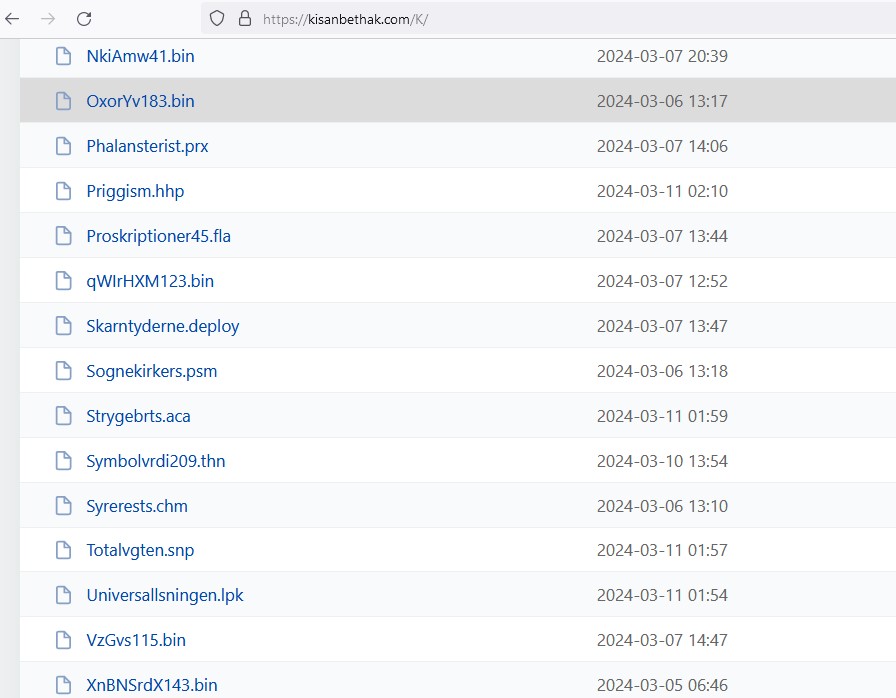The height and width of the screenshot is (698, 896).
Task: Open the Symbolvrdi209.thn link
Action: point(156,461)
